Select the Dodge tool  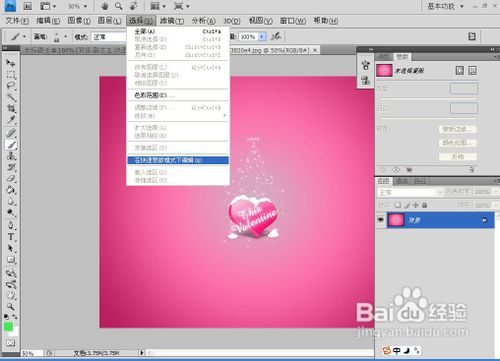11,212
